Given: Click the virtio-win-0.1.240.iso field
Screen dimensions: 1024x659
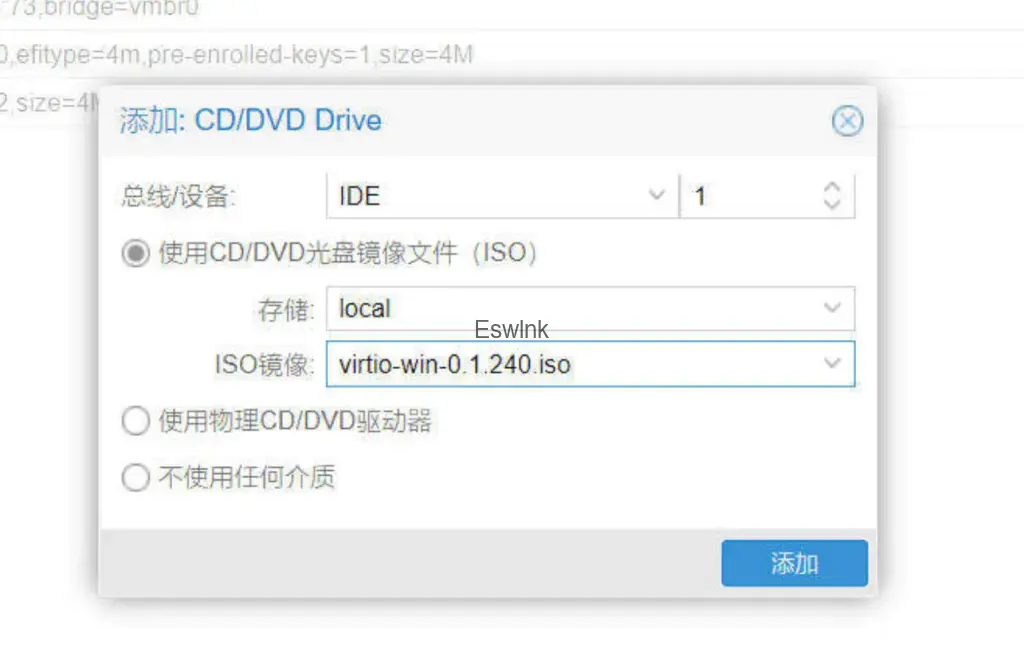Looking at the screenshot, I should click(590, 364).
